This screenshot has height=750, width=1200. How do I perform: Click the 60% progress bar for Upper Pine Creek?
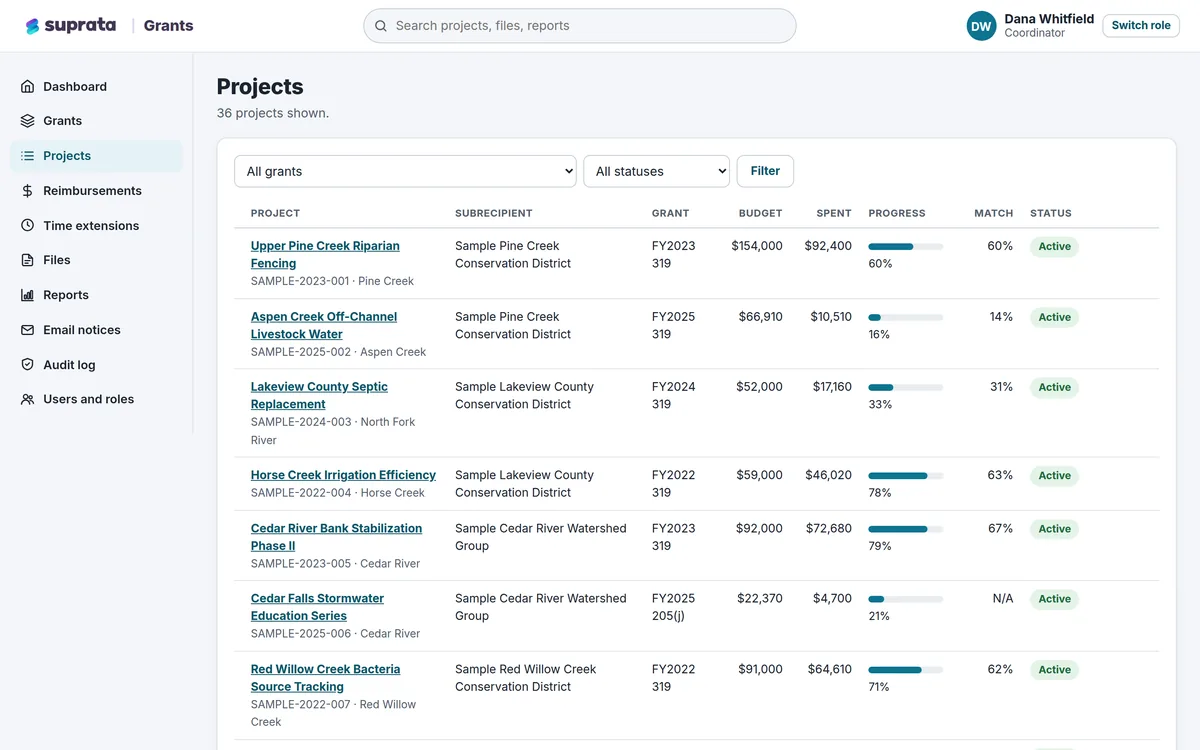pos(905,246)
